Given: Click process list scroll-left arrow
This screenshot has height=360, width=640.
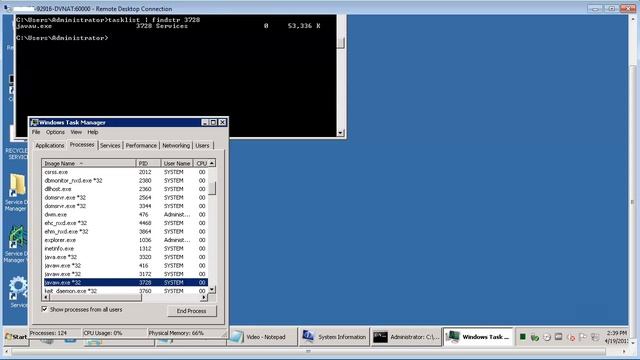Looking at the screenshot, I should (46, 298).
